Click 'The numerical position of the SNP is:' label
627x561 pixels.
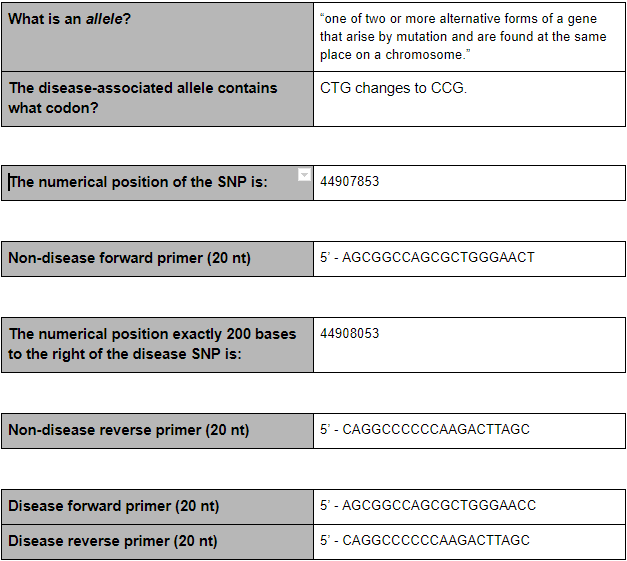click(x=138, y=182)
